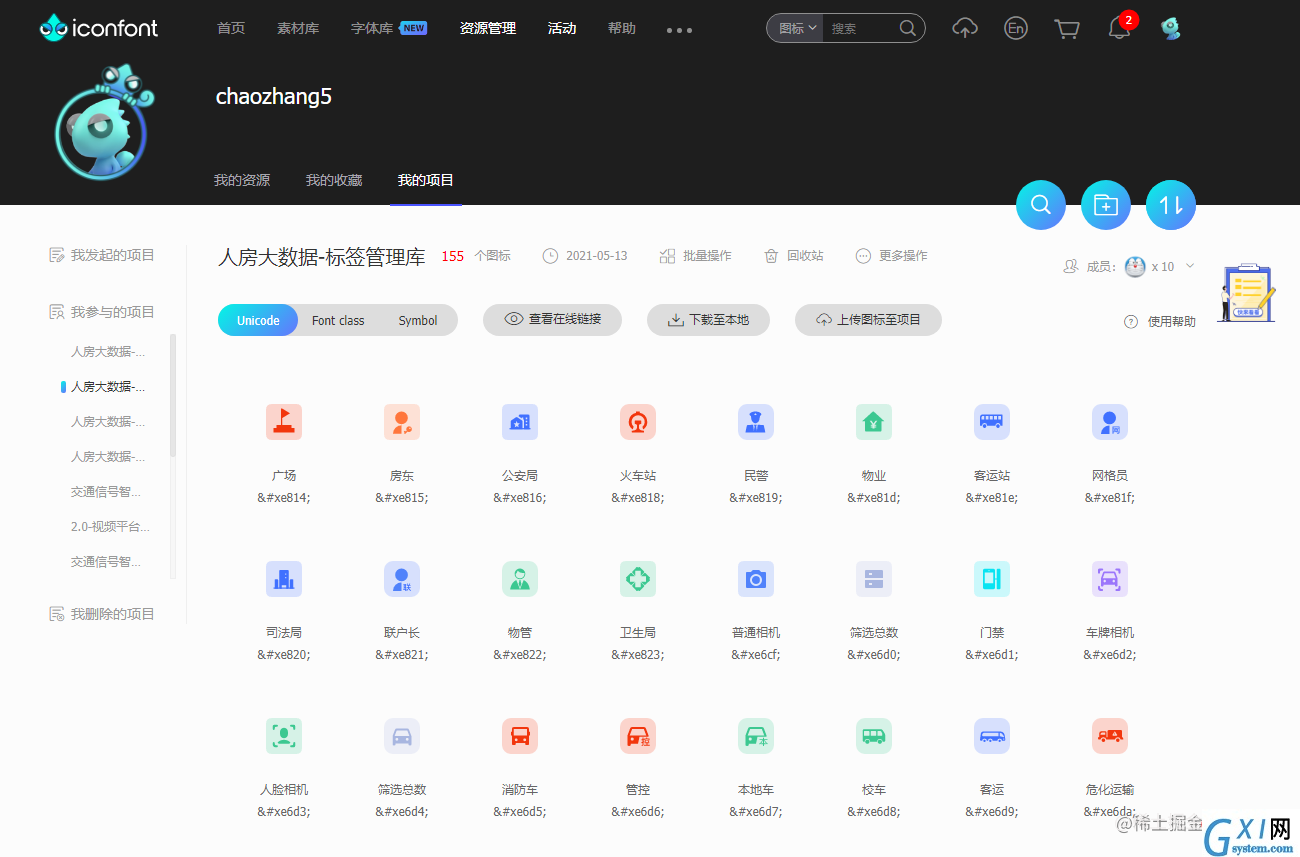Select the 危化运输 hazmat transport icon
The width and height of the screenshot is (1300, 857).
1110,736
